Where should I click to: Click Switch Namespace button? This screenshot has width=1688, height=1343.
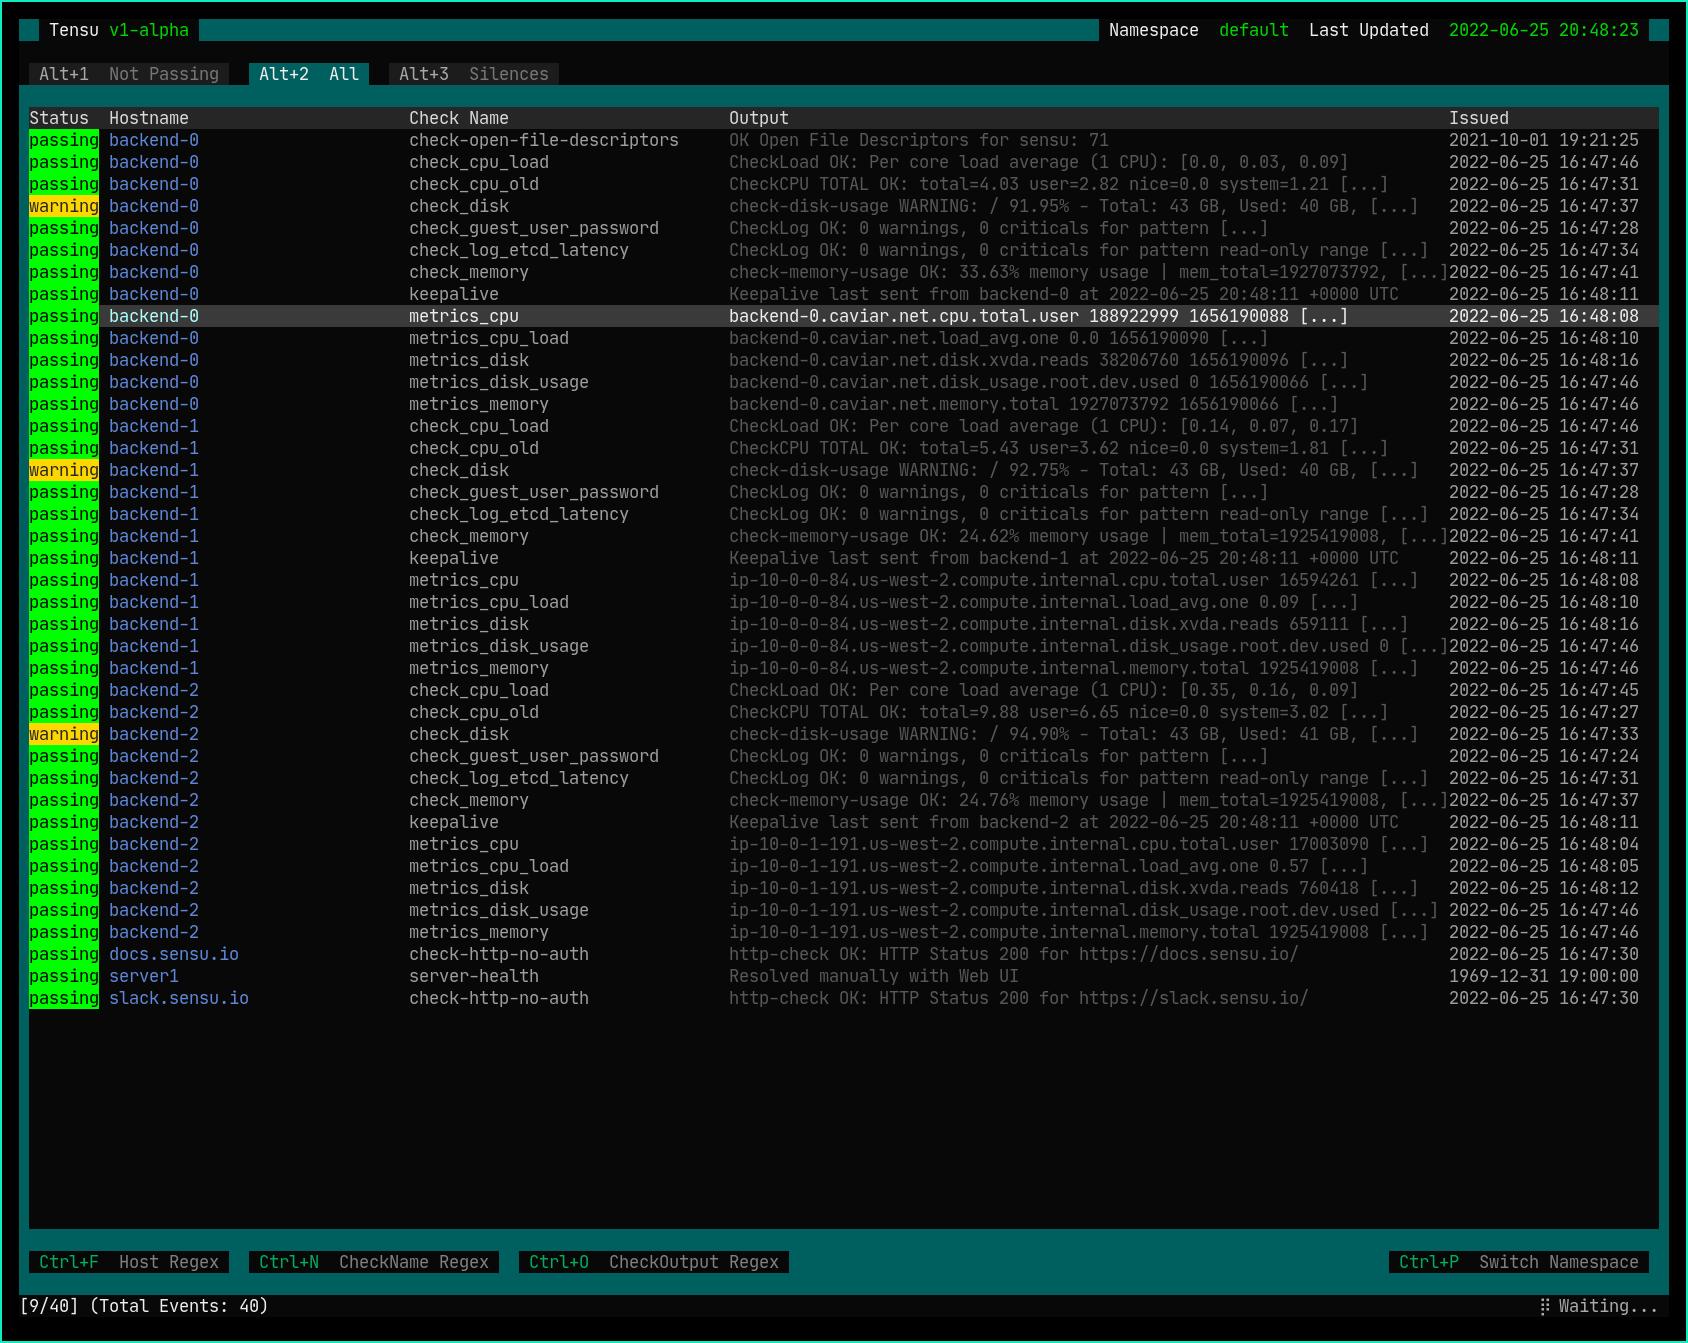pyautogui.click(x=1519, y=1262)
